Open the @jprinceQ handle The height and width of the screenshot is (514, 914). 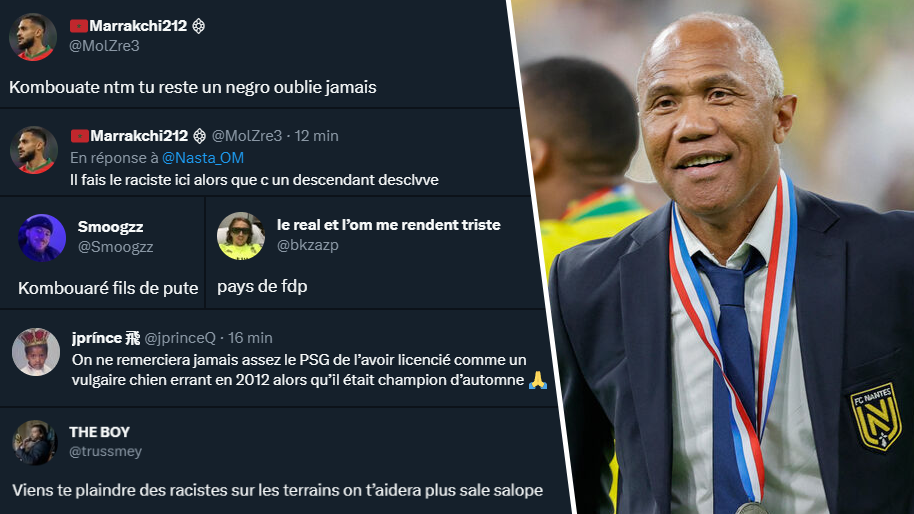[x=180, y=338]
